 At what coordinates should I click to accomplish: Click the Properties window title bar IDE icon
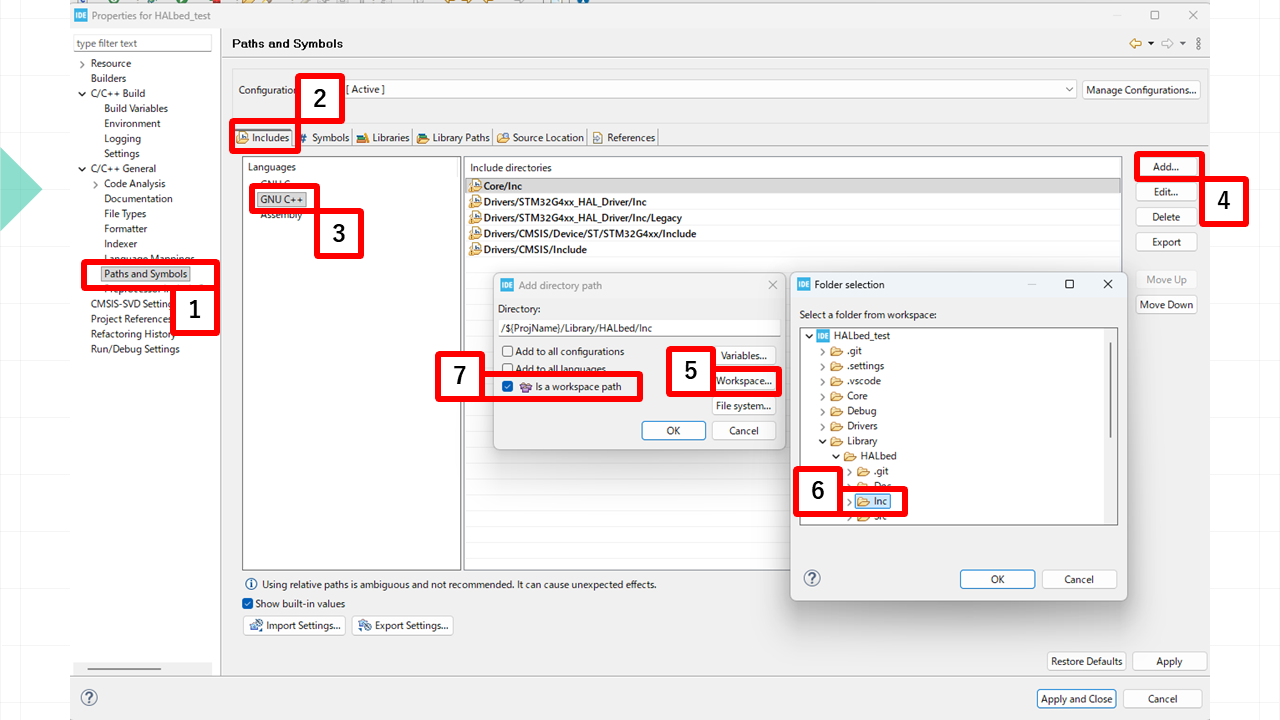pyautogui.click(x=80, y=16)
